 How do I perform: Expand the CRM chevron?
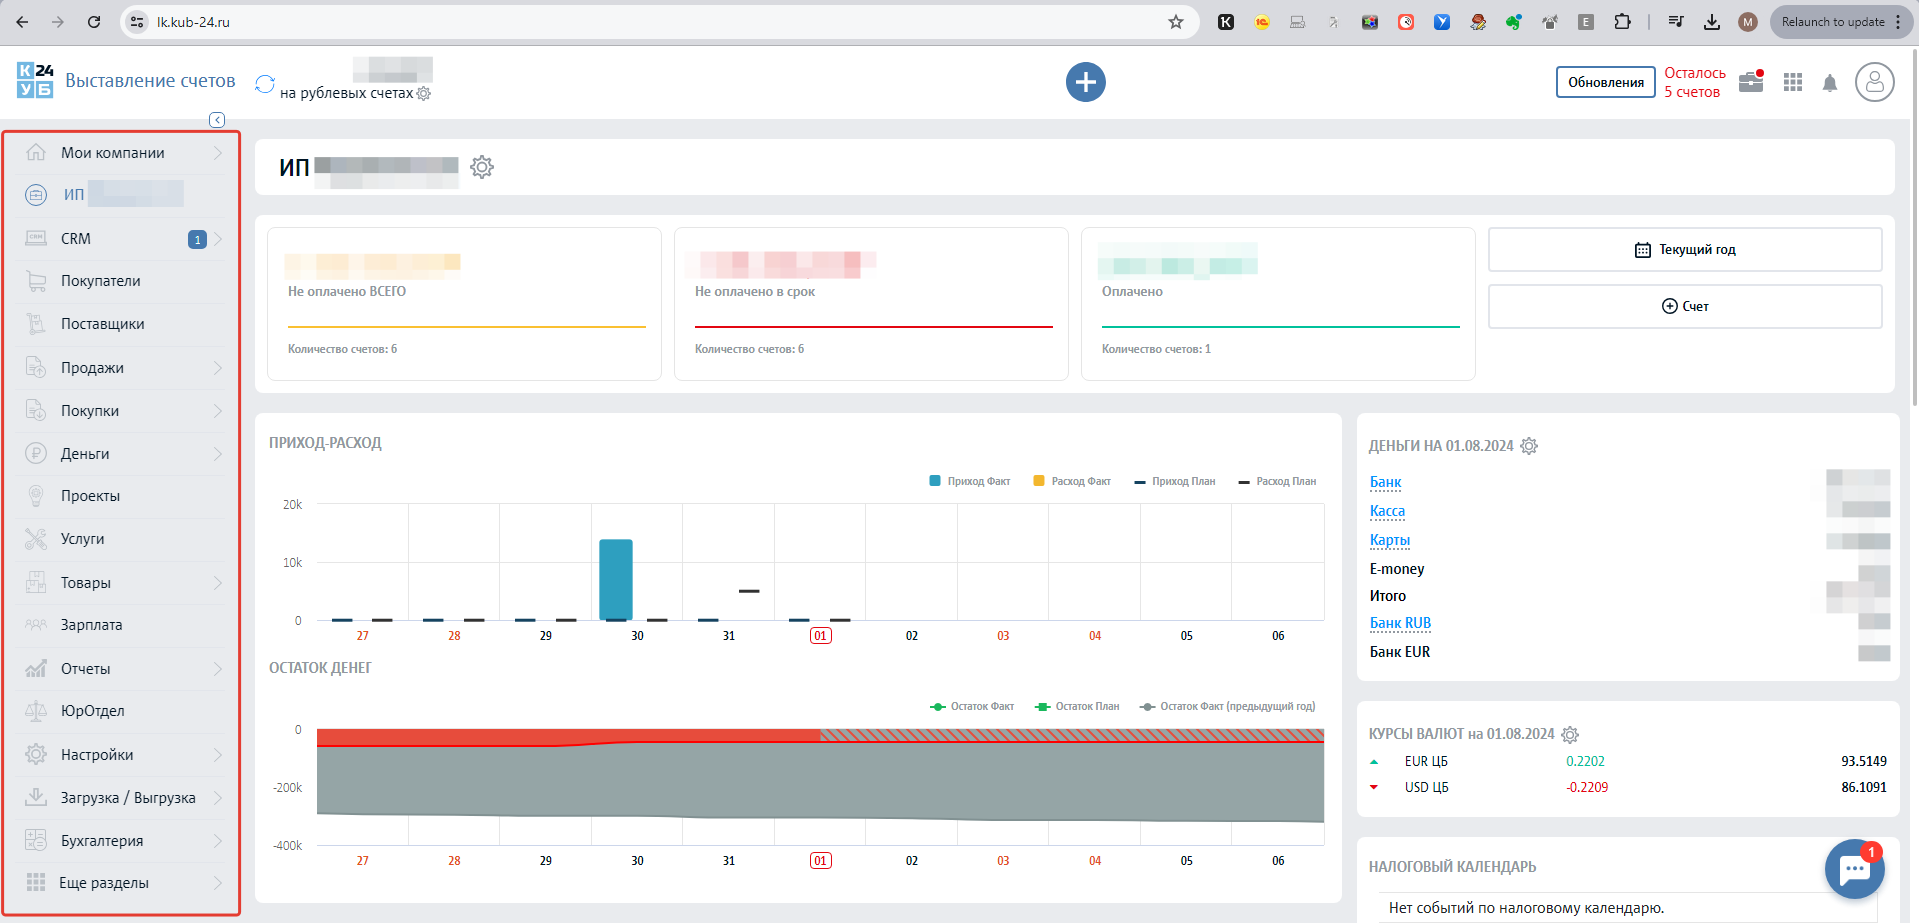[x=217, y=239]
